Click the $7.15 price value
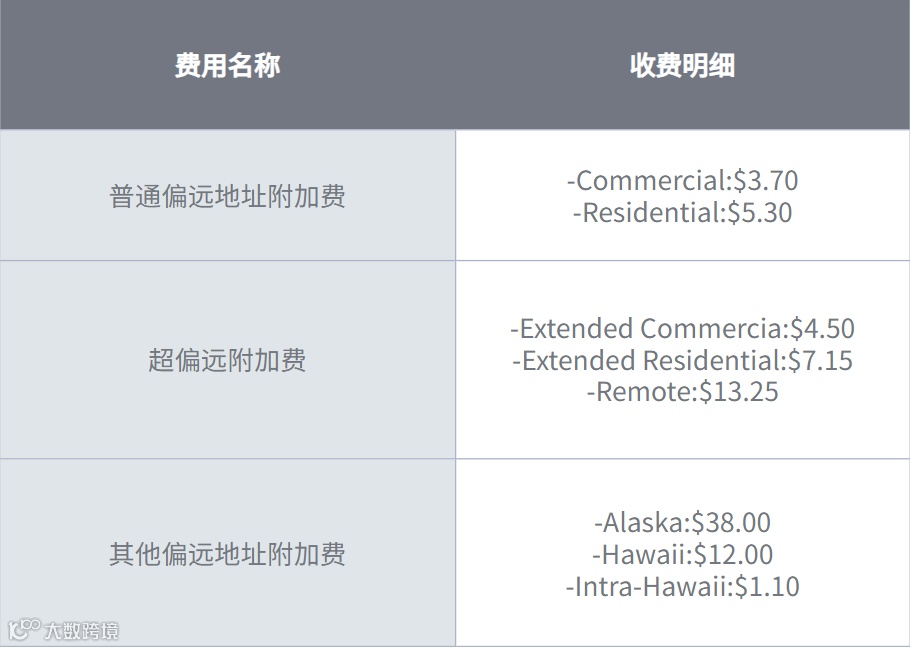910x648 pixels. (x=820, y=360)
